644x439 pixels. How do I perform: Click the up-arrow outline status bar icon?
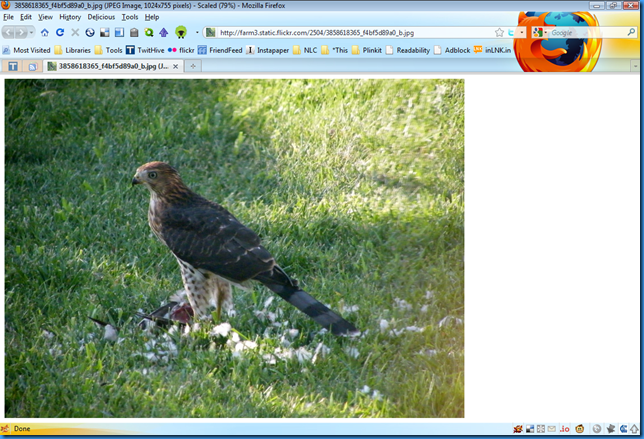pyautogui.click(x=634, y=429)
